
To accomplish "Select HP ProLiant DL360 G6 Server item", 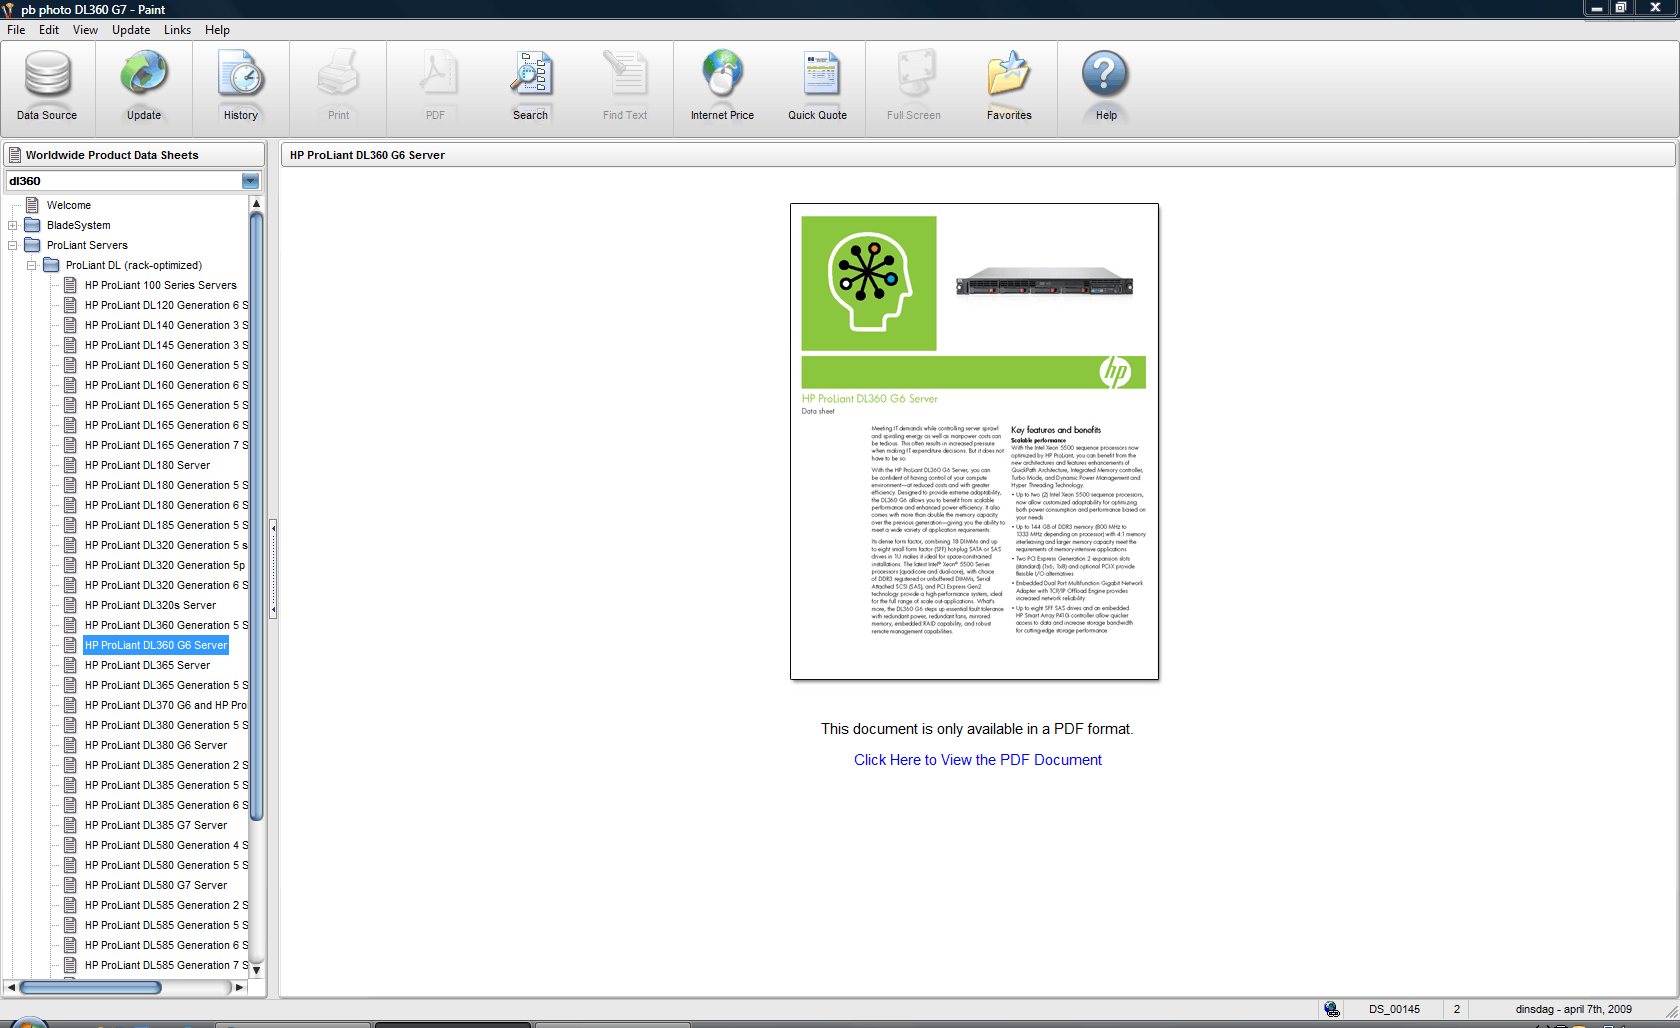I will tap(156, 645).
